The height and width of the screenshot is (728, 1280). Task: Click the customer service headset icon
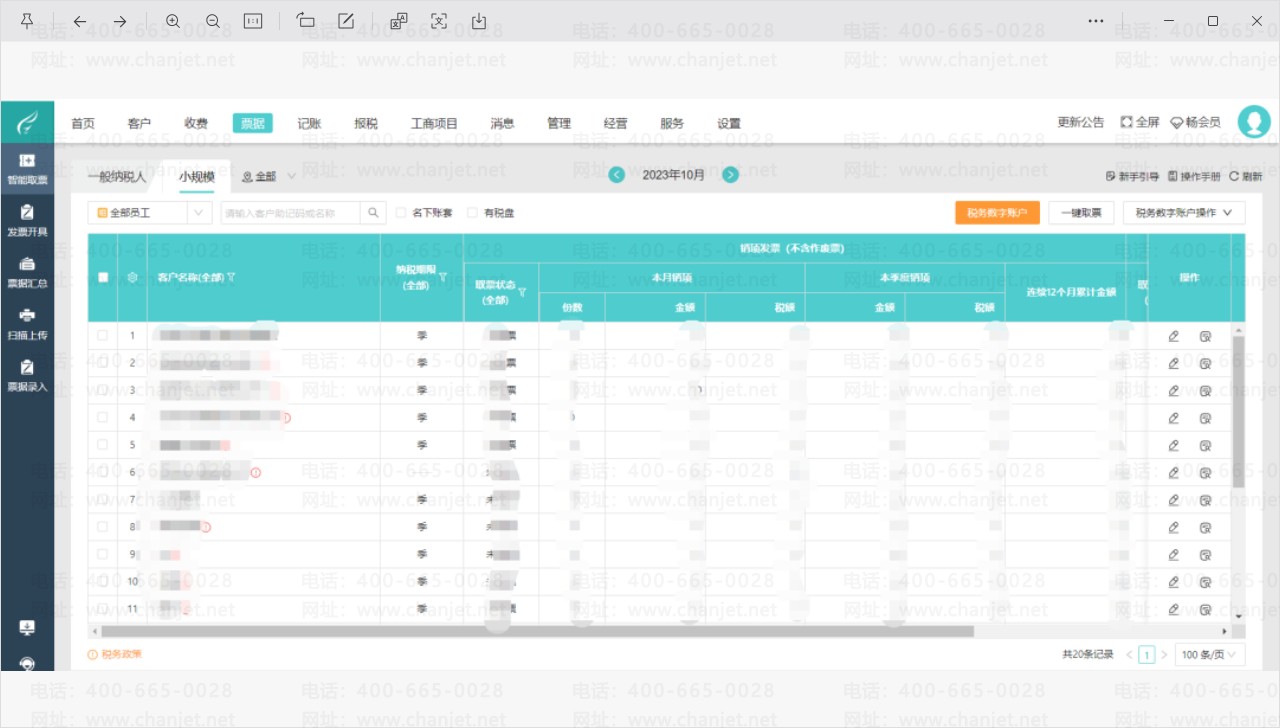27,662
